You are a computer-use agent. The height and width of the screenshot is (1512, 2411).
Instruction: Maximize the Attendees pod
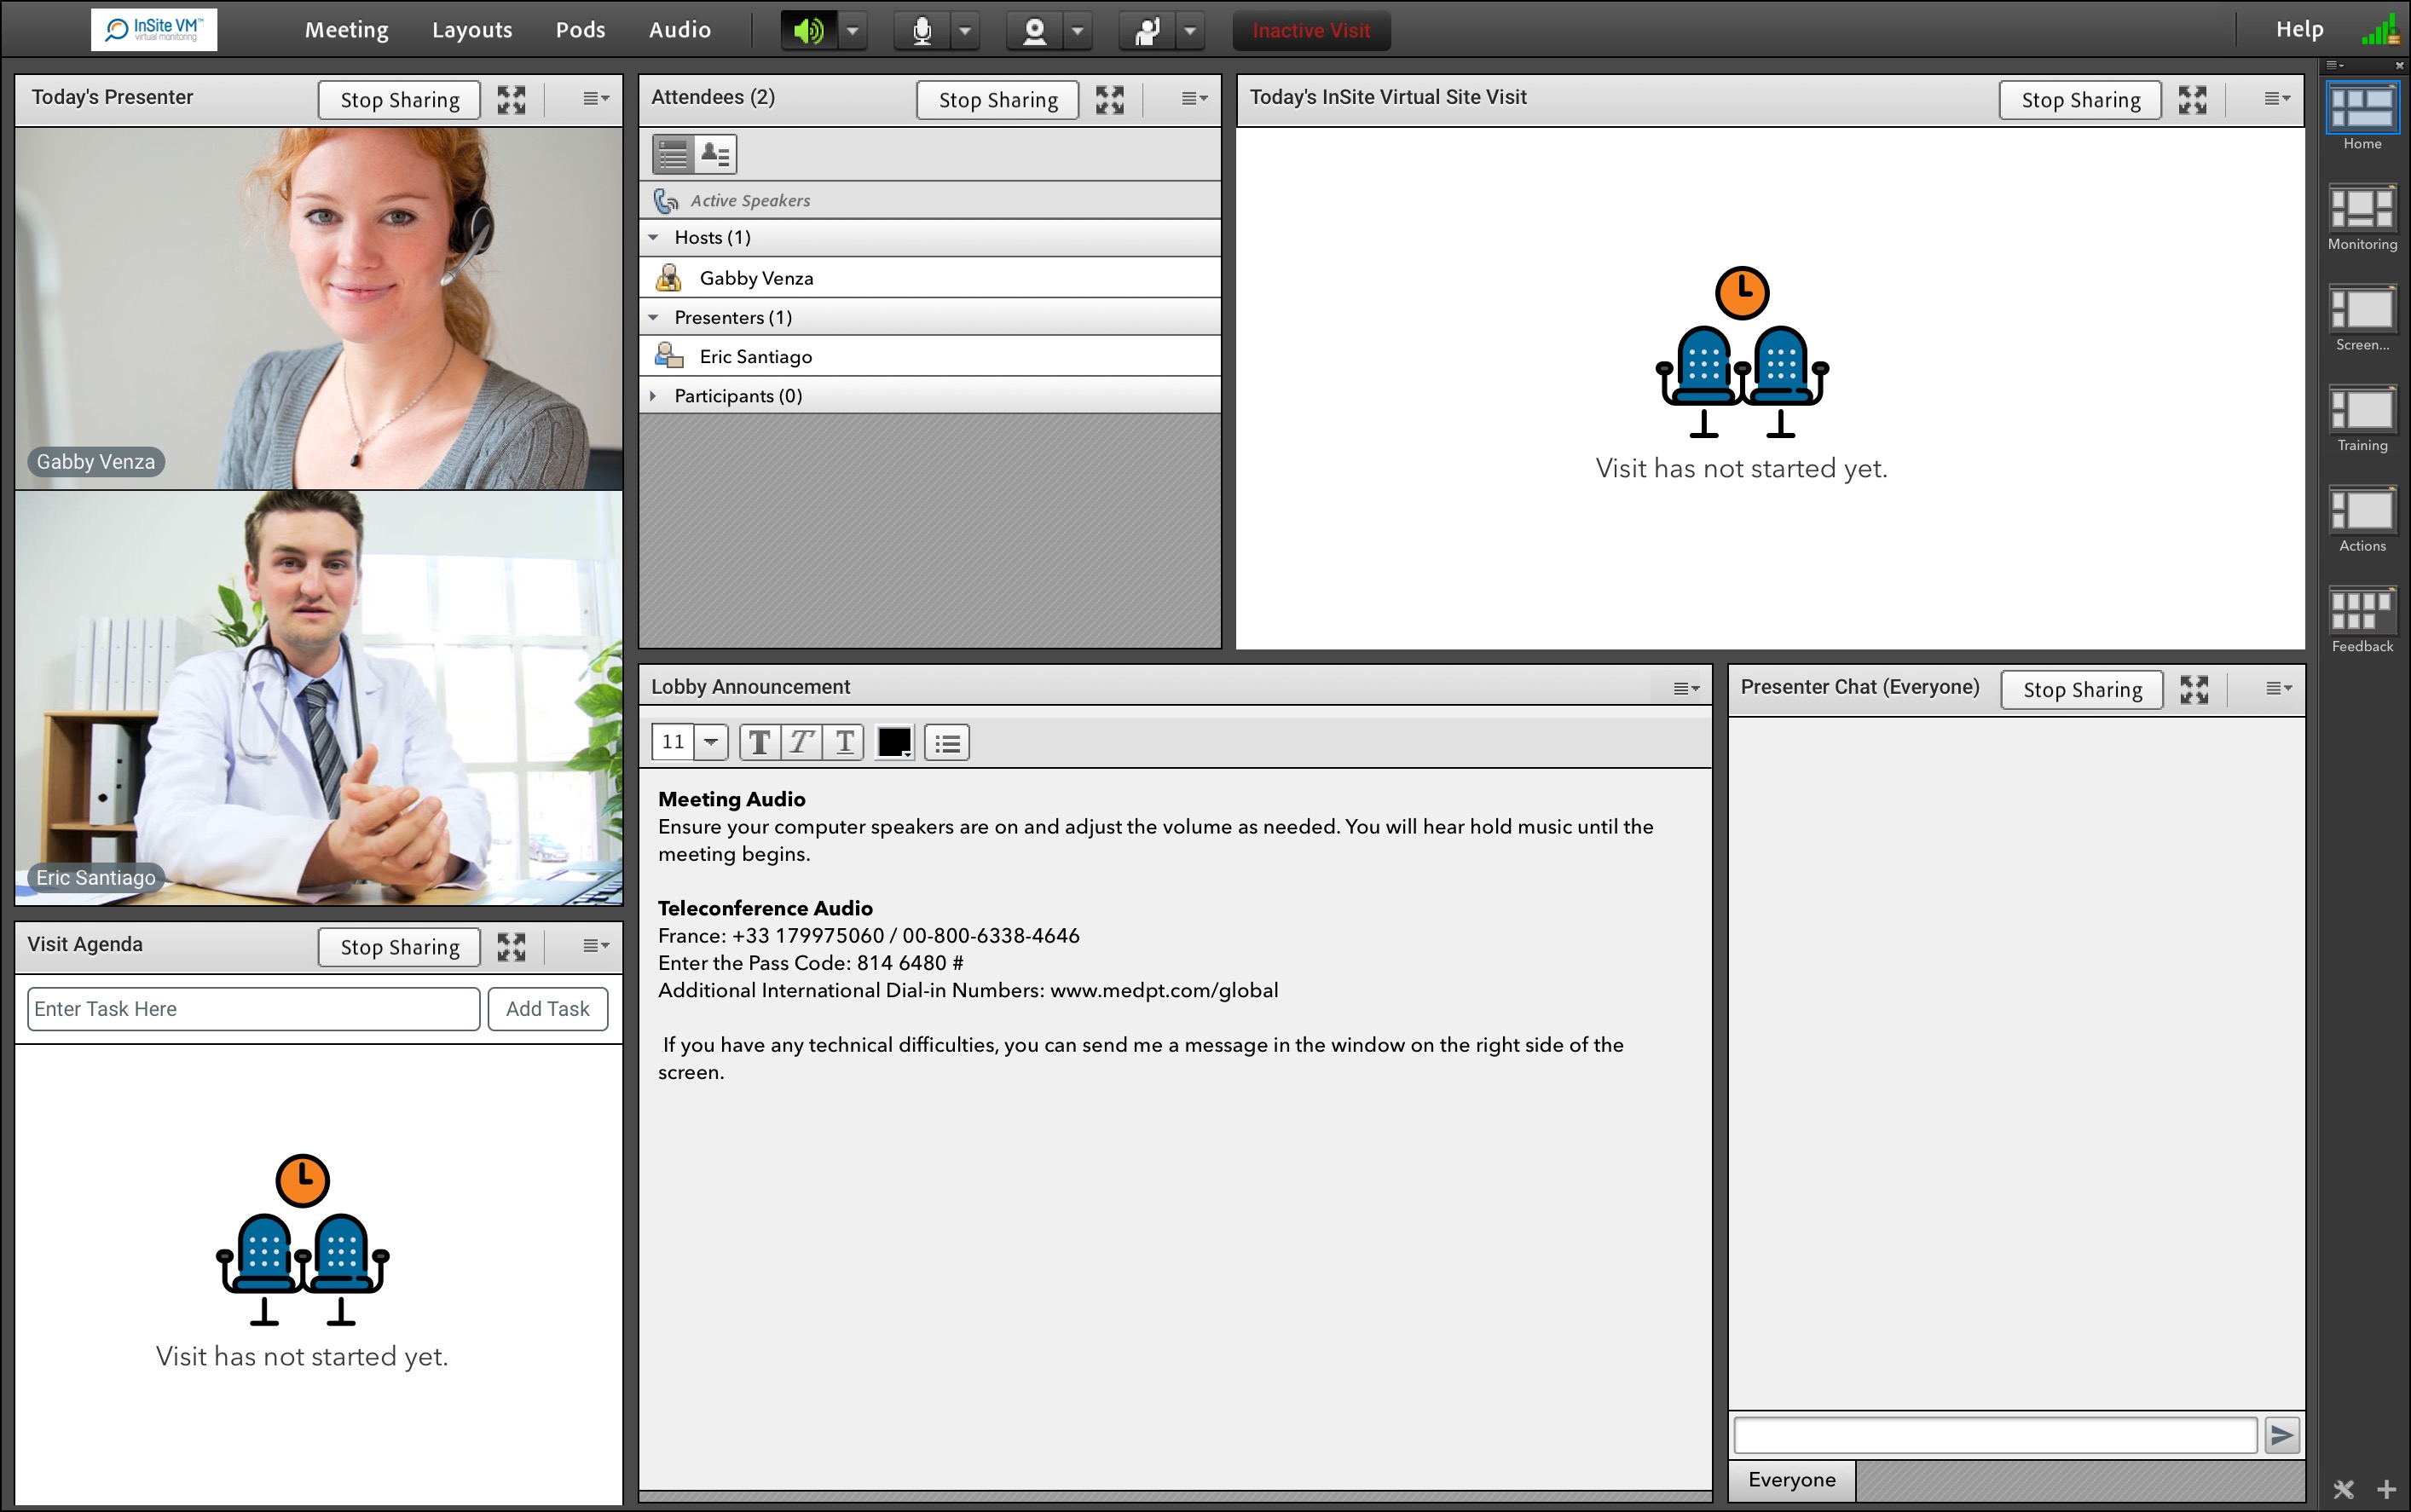(x=1109, y=99)
